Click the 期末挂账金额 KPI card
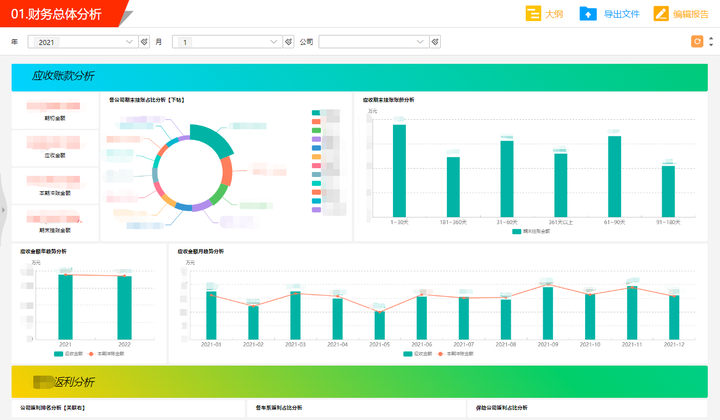The width and height of the screenshot is (720, 420). pos(55,223)
